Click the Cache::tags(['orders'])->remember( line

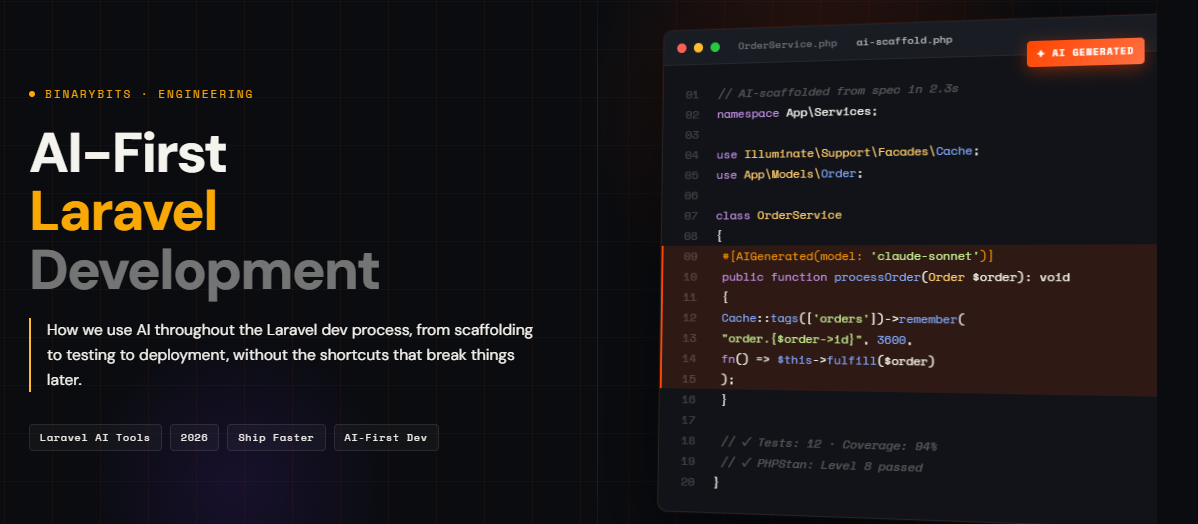[x=843, y=318]
